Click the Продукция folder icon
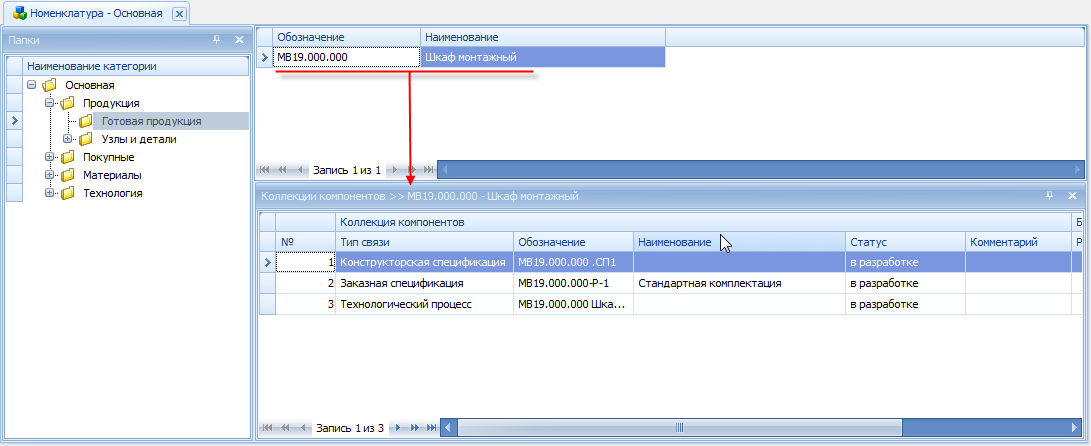This screenshot has height=446, width=1091. tap(67, 103)
